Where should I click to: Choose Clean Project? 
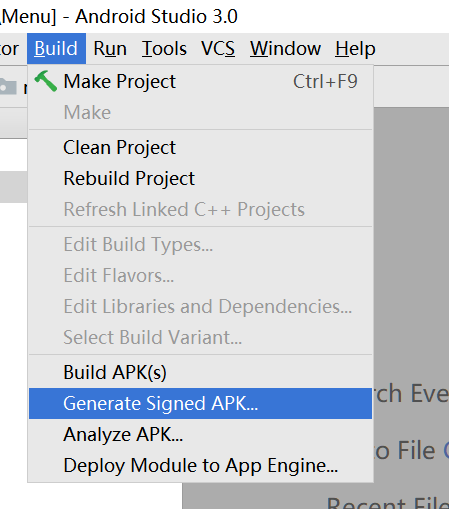[200, 148]
